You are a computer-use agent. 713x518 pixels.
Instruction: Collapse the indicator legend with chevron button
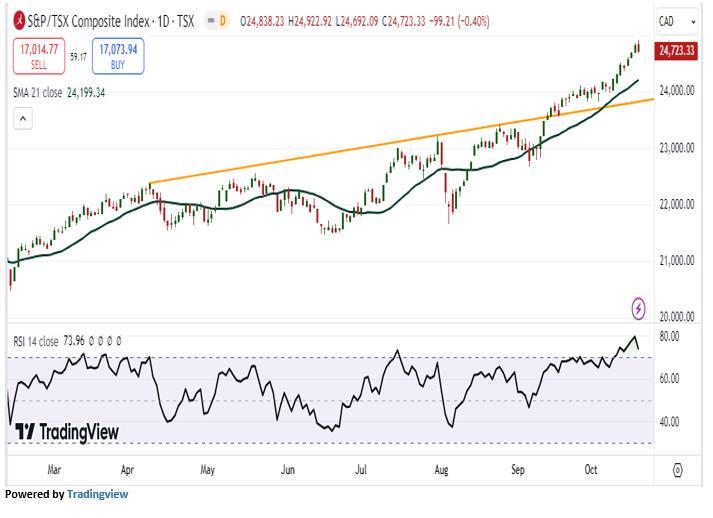click(23, 119)
